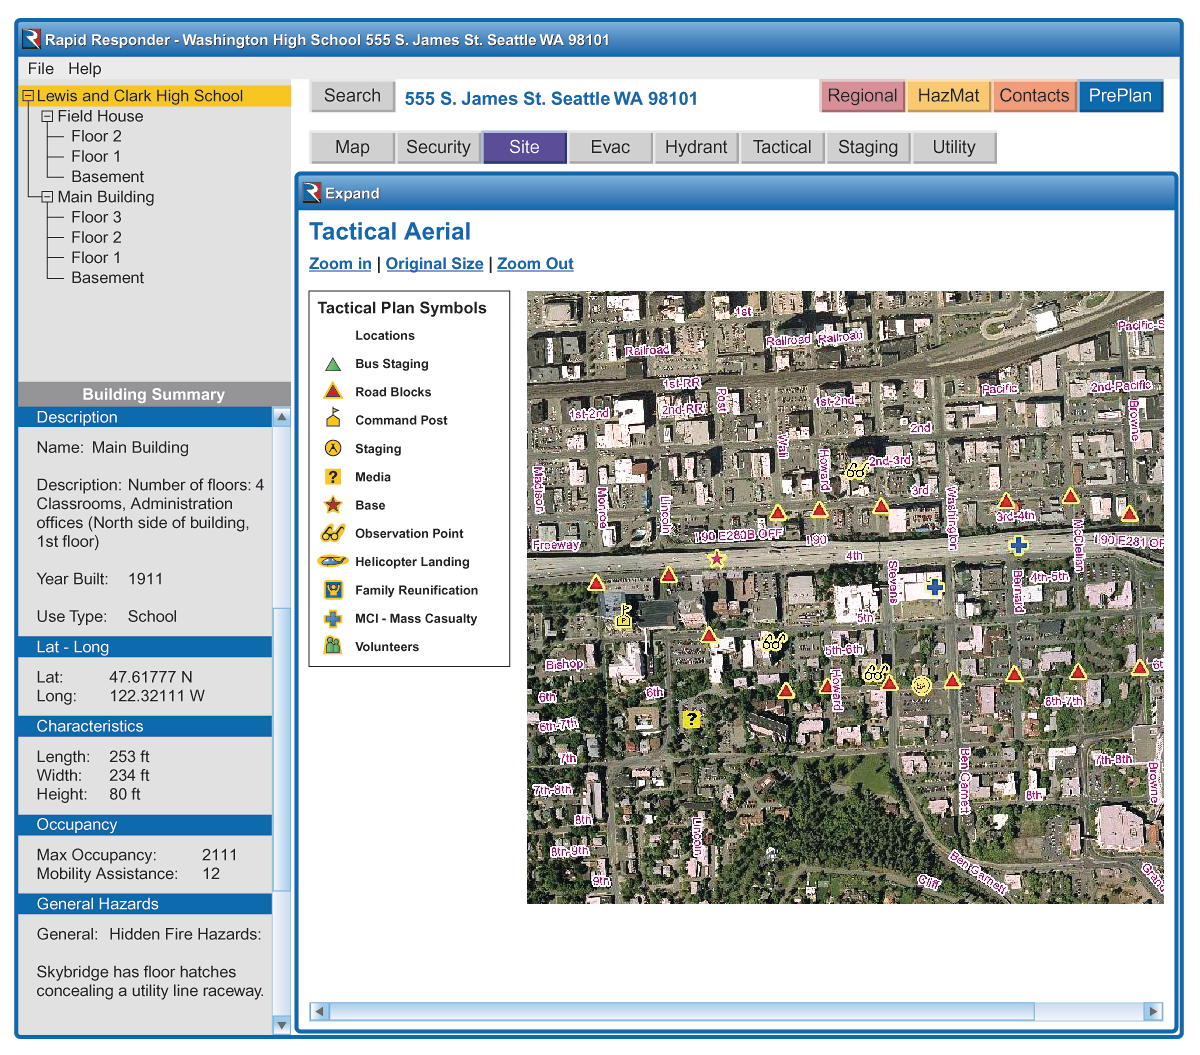The image size is (1200, 1055).
Task: Click the Command Post marker on the aerial map
Action: (x=623, y=616)
